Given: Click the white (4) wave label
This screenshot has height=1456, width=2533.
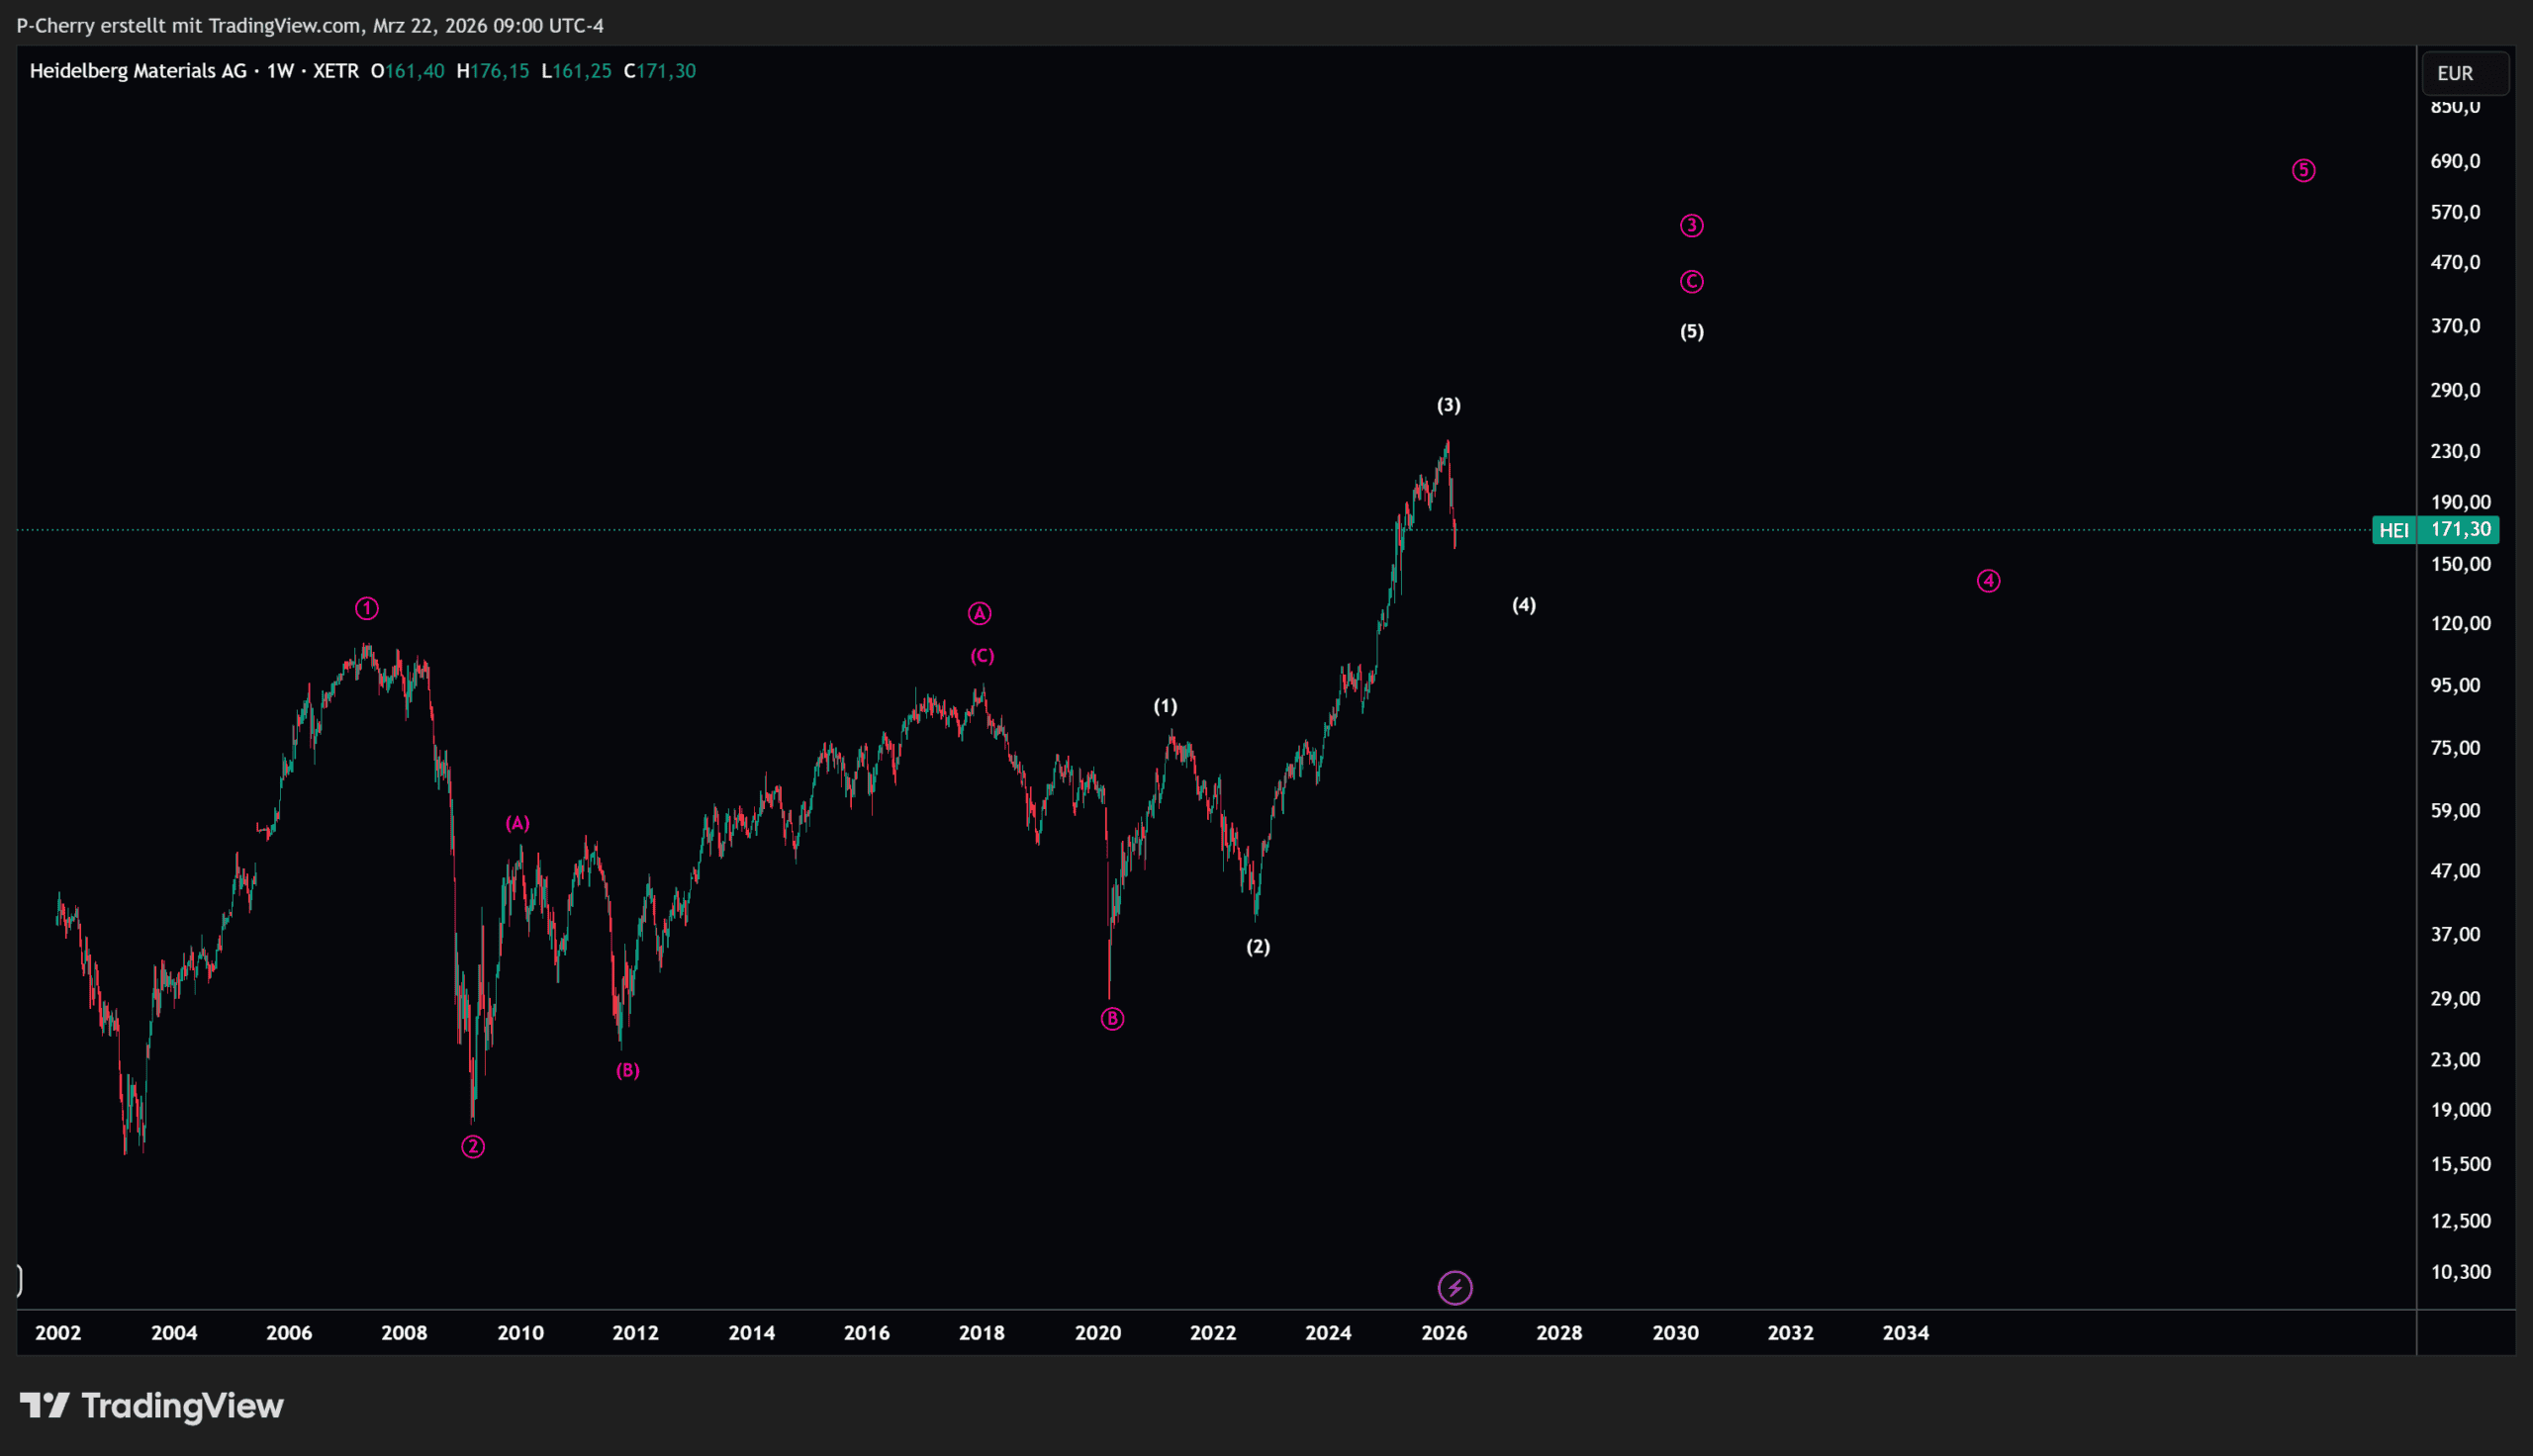Looking at the screenshot, I should click(1523, 605).
